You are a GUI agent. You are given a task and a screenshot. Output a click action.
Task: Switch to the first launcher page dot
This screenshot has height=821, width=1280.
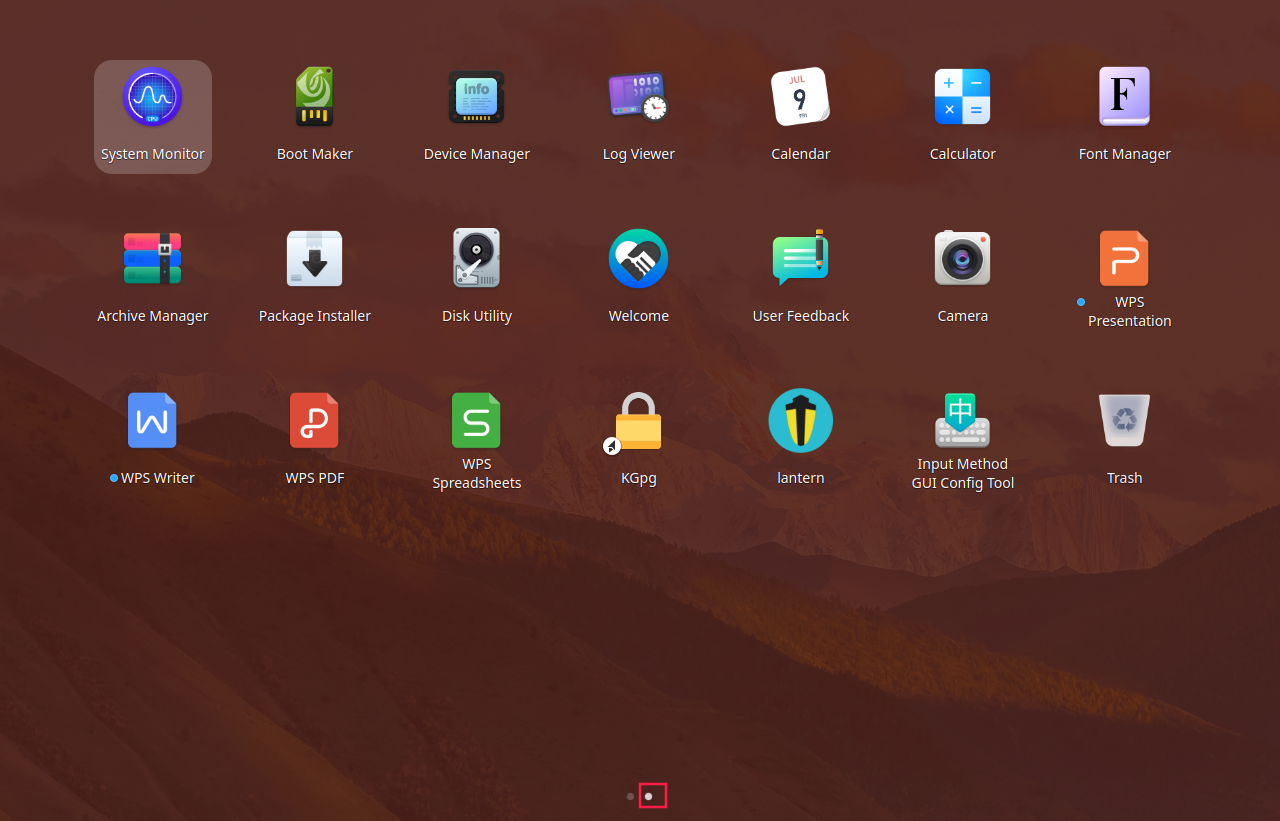(630, 796)
